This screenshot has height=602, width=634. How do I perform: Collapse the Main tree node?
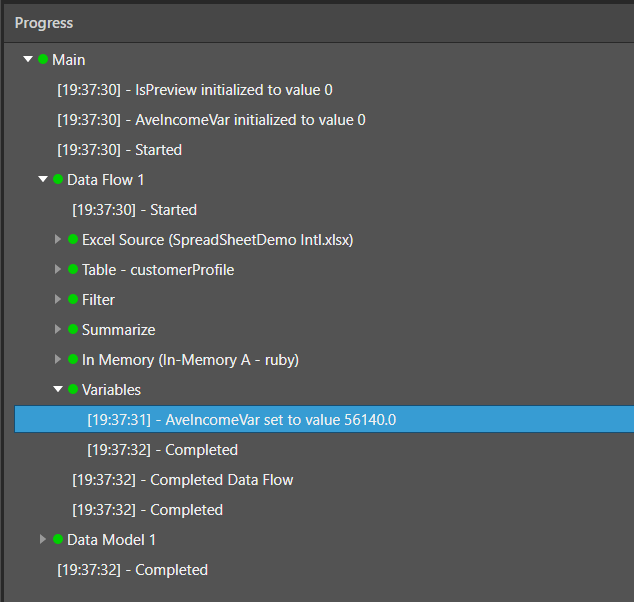[28, 60]
